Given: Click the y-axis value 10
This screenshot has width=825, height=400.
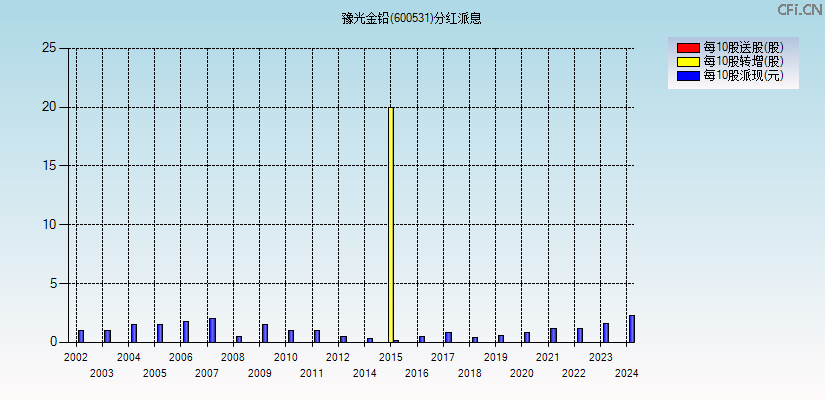Looking at the screenshot, I should (49, 225).
